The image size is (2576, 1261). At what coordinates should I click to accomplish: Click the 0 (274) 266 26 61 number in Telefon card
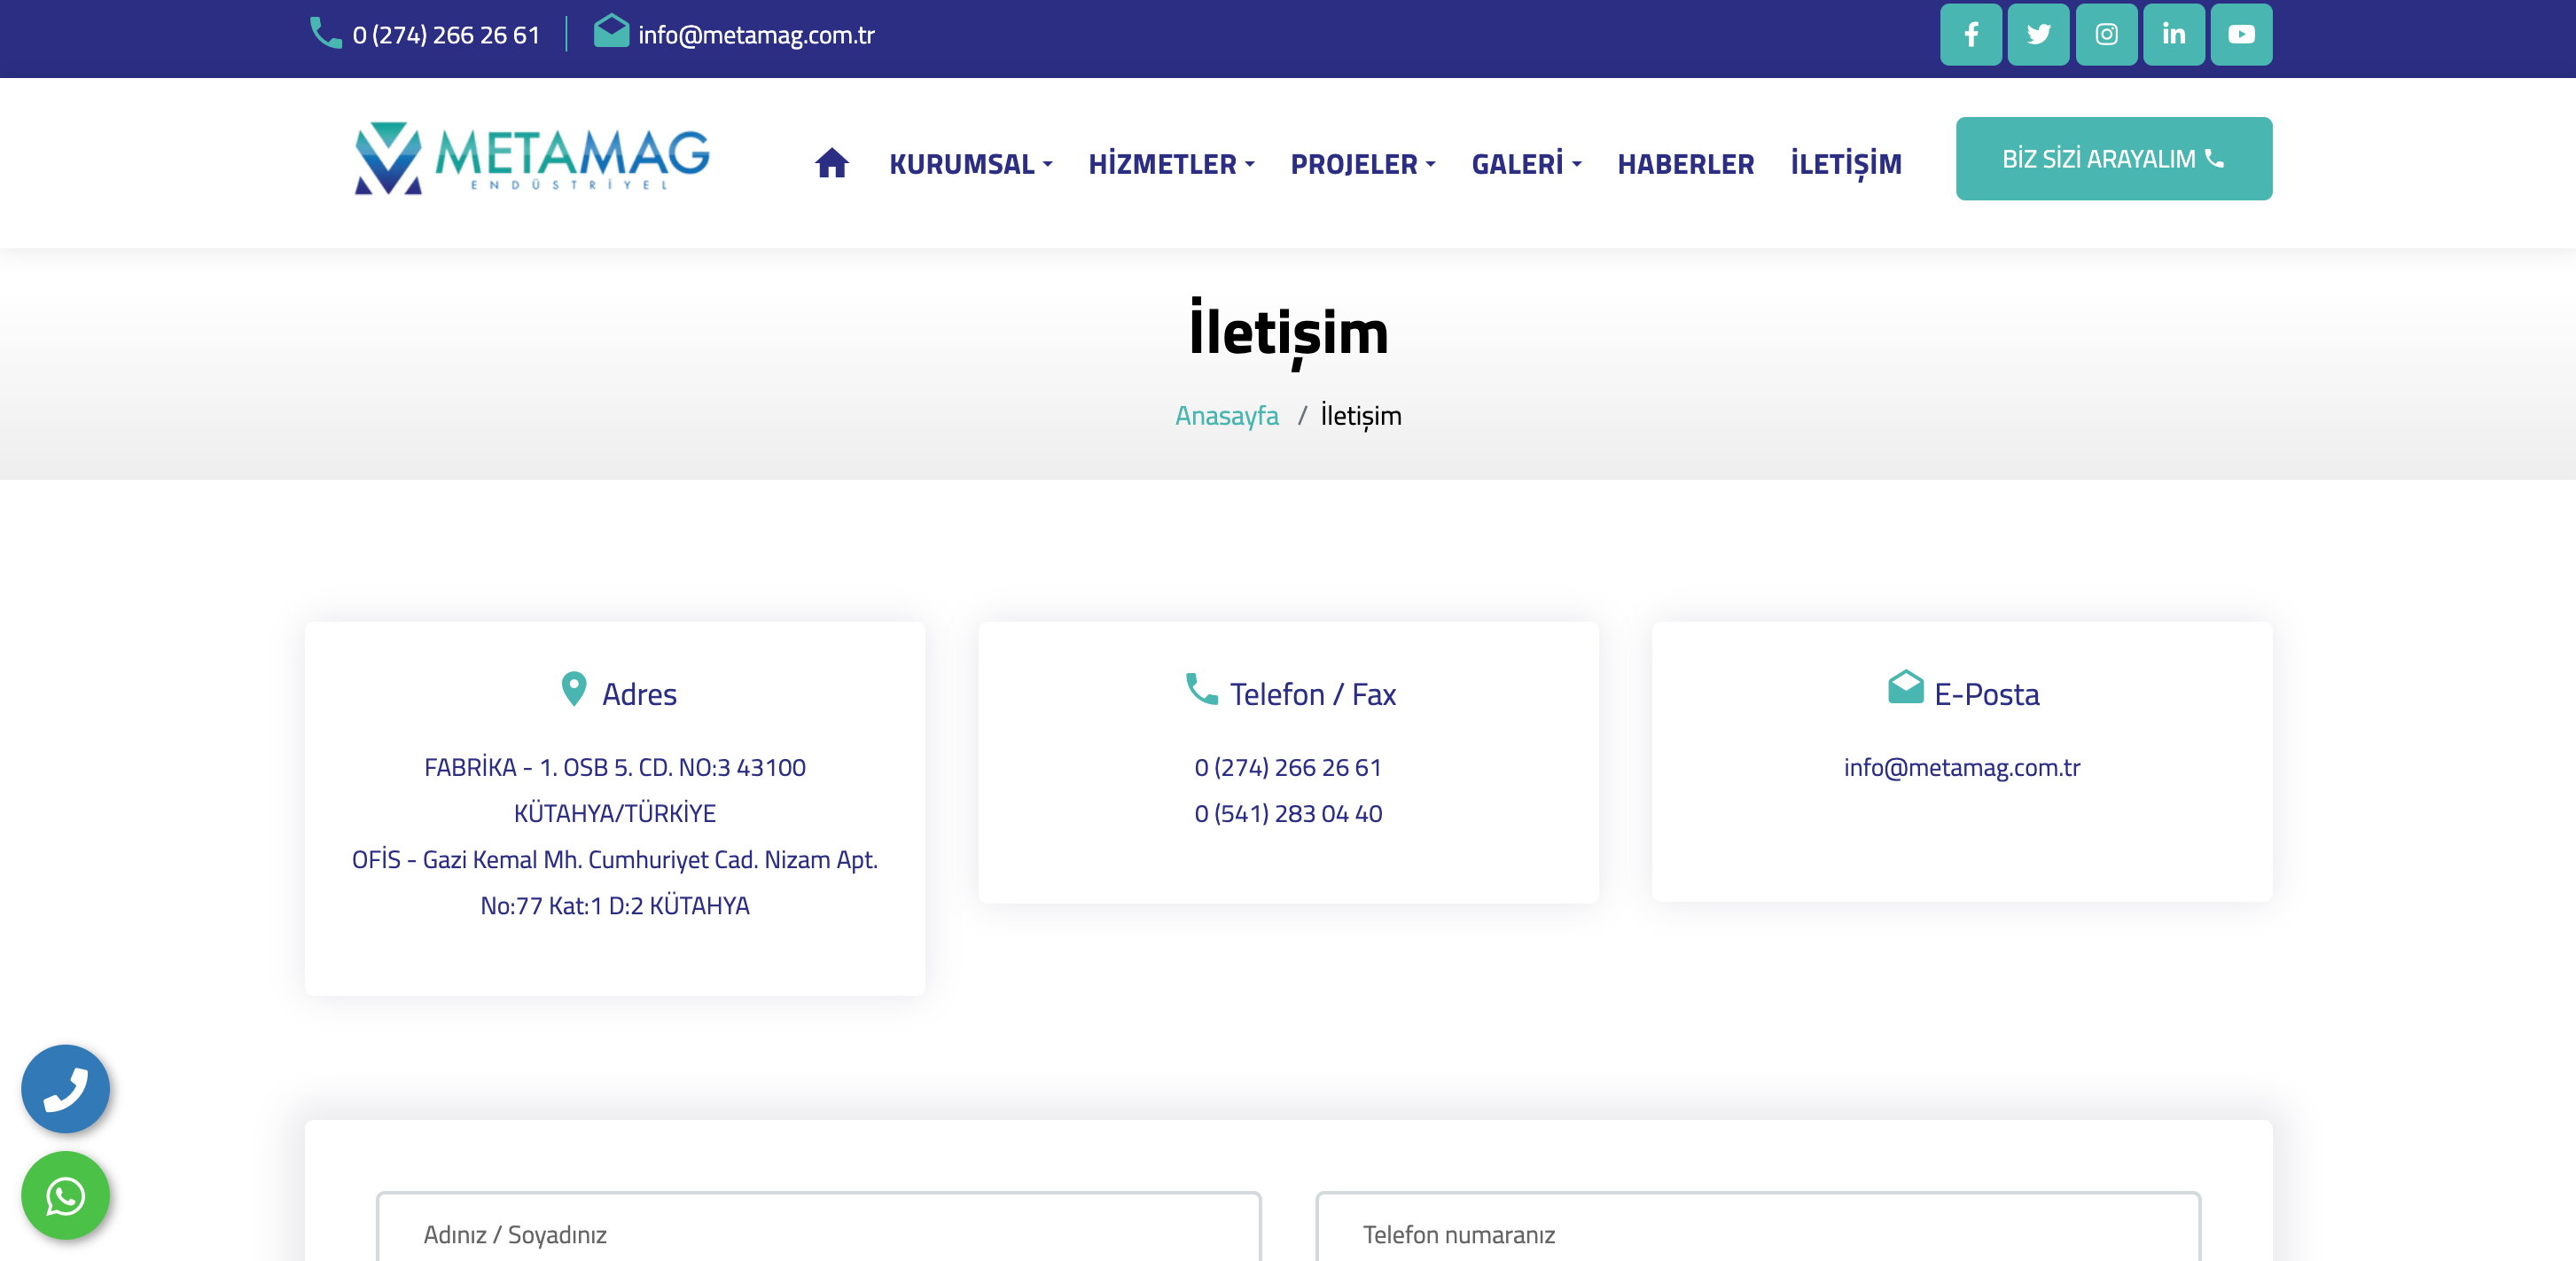pos(1288,767)
